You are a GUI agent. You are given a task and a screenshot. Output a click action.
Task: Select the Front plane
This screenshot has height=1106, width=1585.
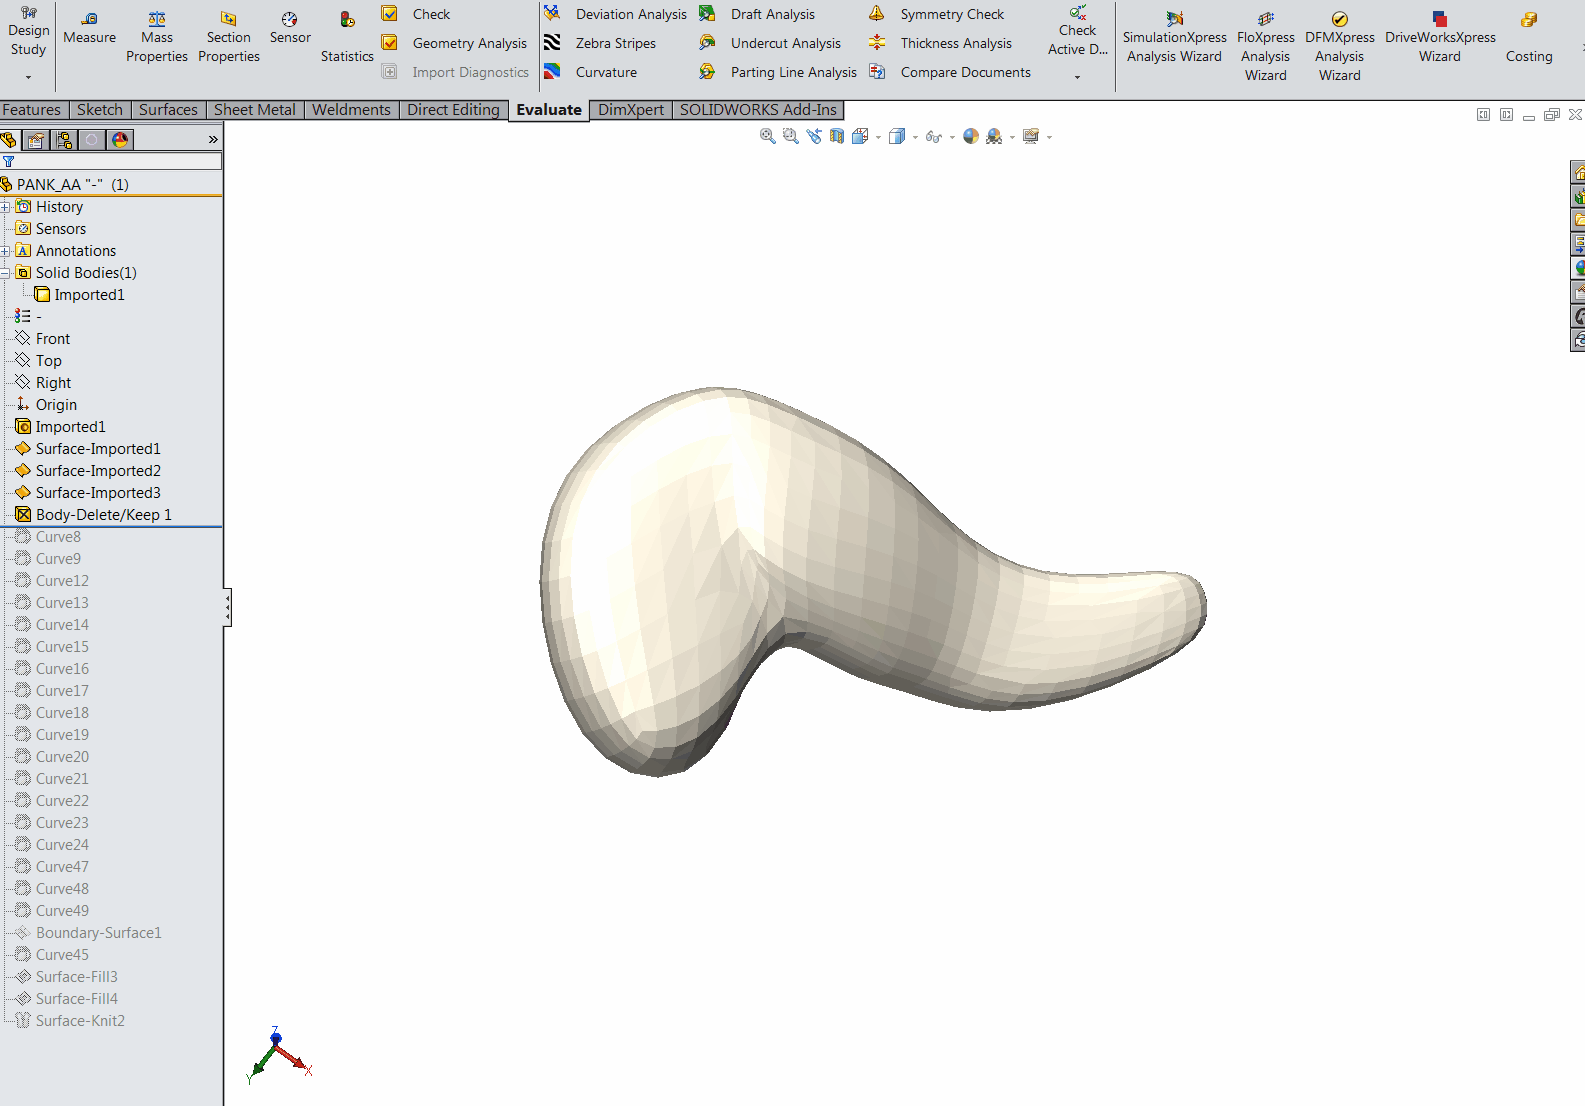click(x=43, y=339)
